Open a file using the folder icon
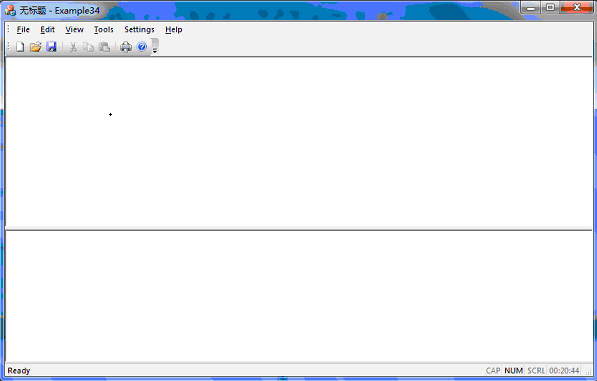597x381 pixels. (x=35, y=47)
